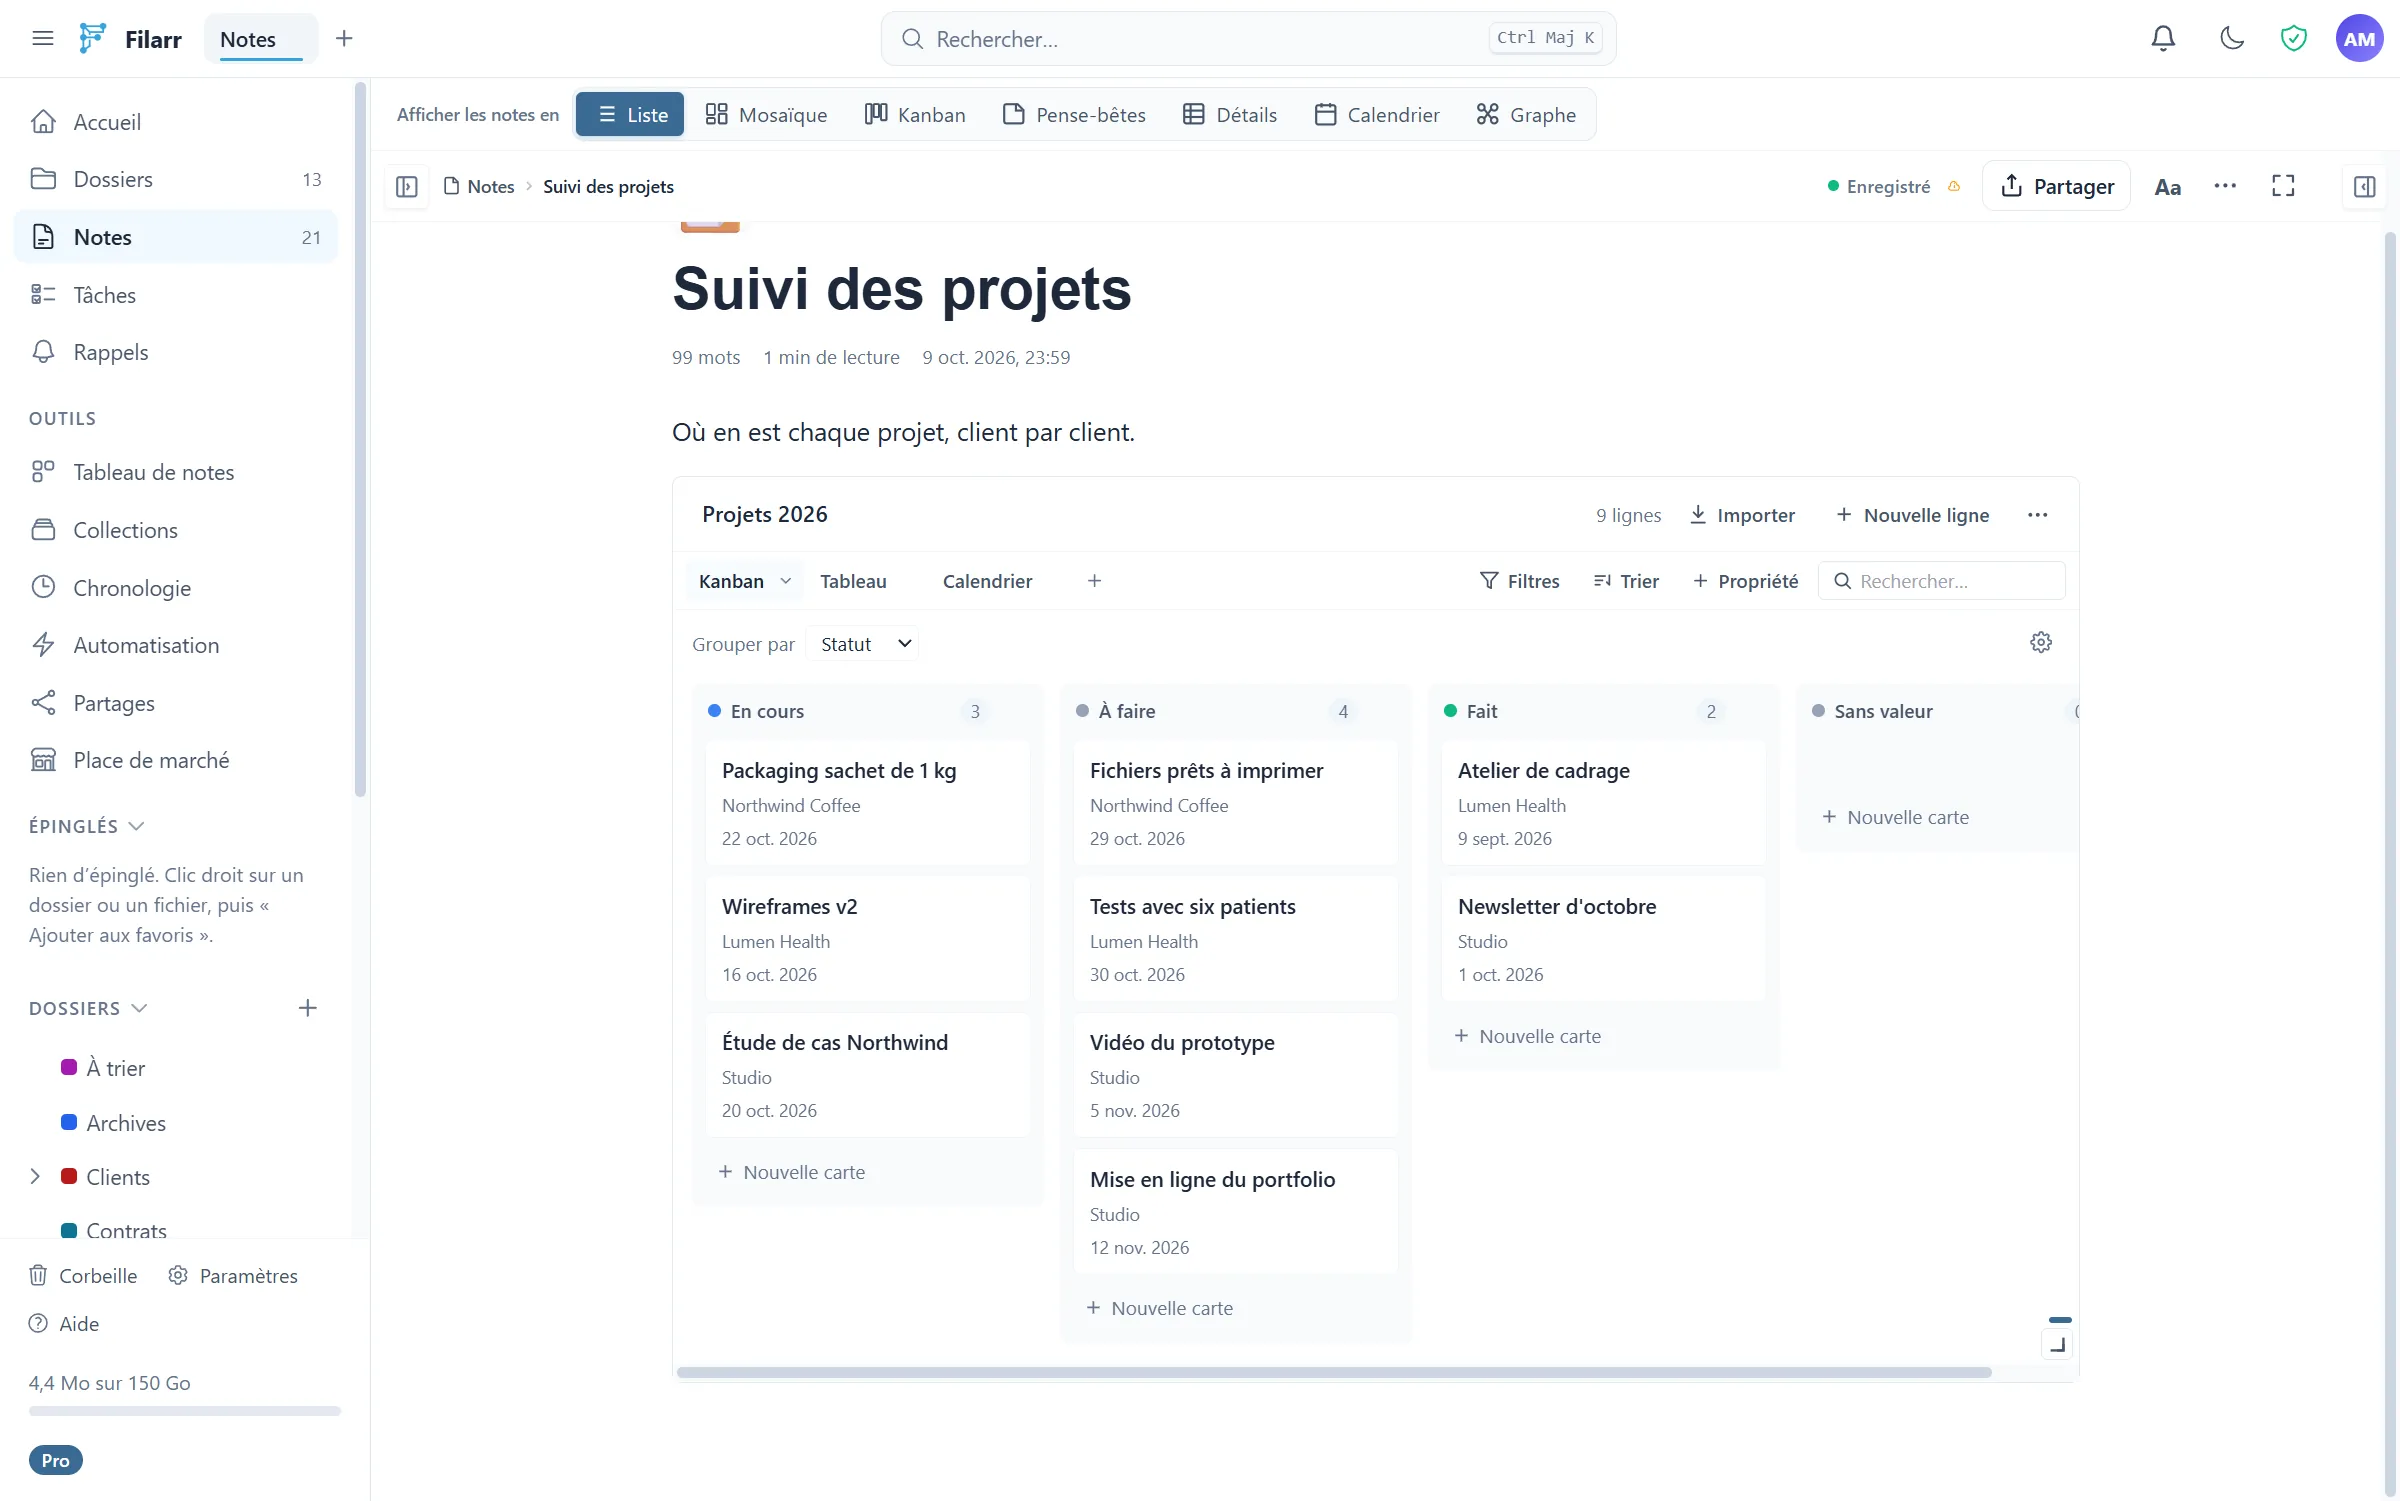
Task: Switch notes view to Graphe
Action: pos(1526,115)
